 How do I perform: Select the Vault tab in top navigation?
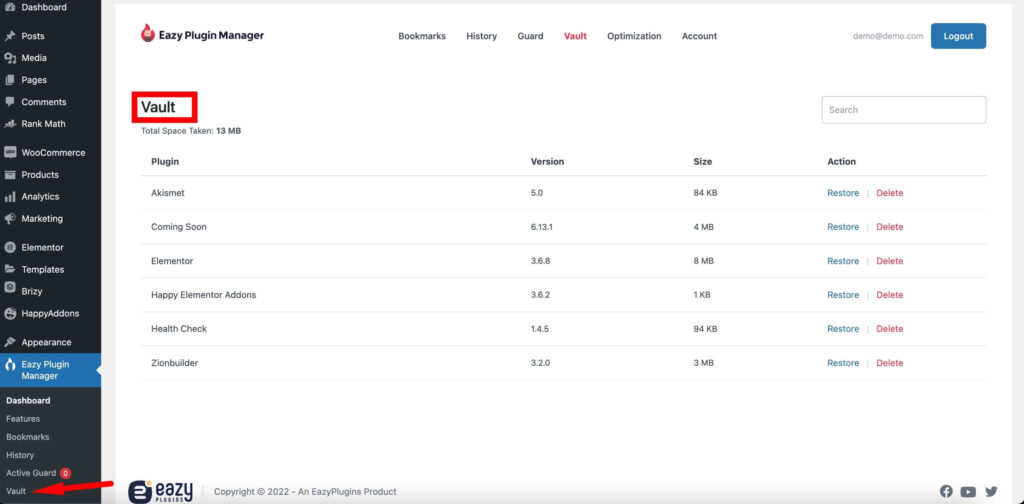point(575,36)
